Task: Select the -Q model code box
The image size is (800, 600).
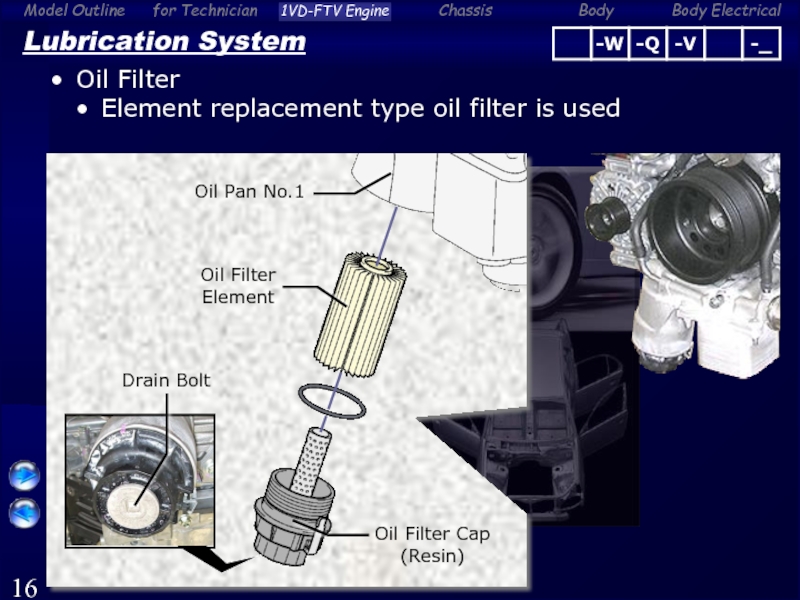Action: tap(647, 44)
